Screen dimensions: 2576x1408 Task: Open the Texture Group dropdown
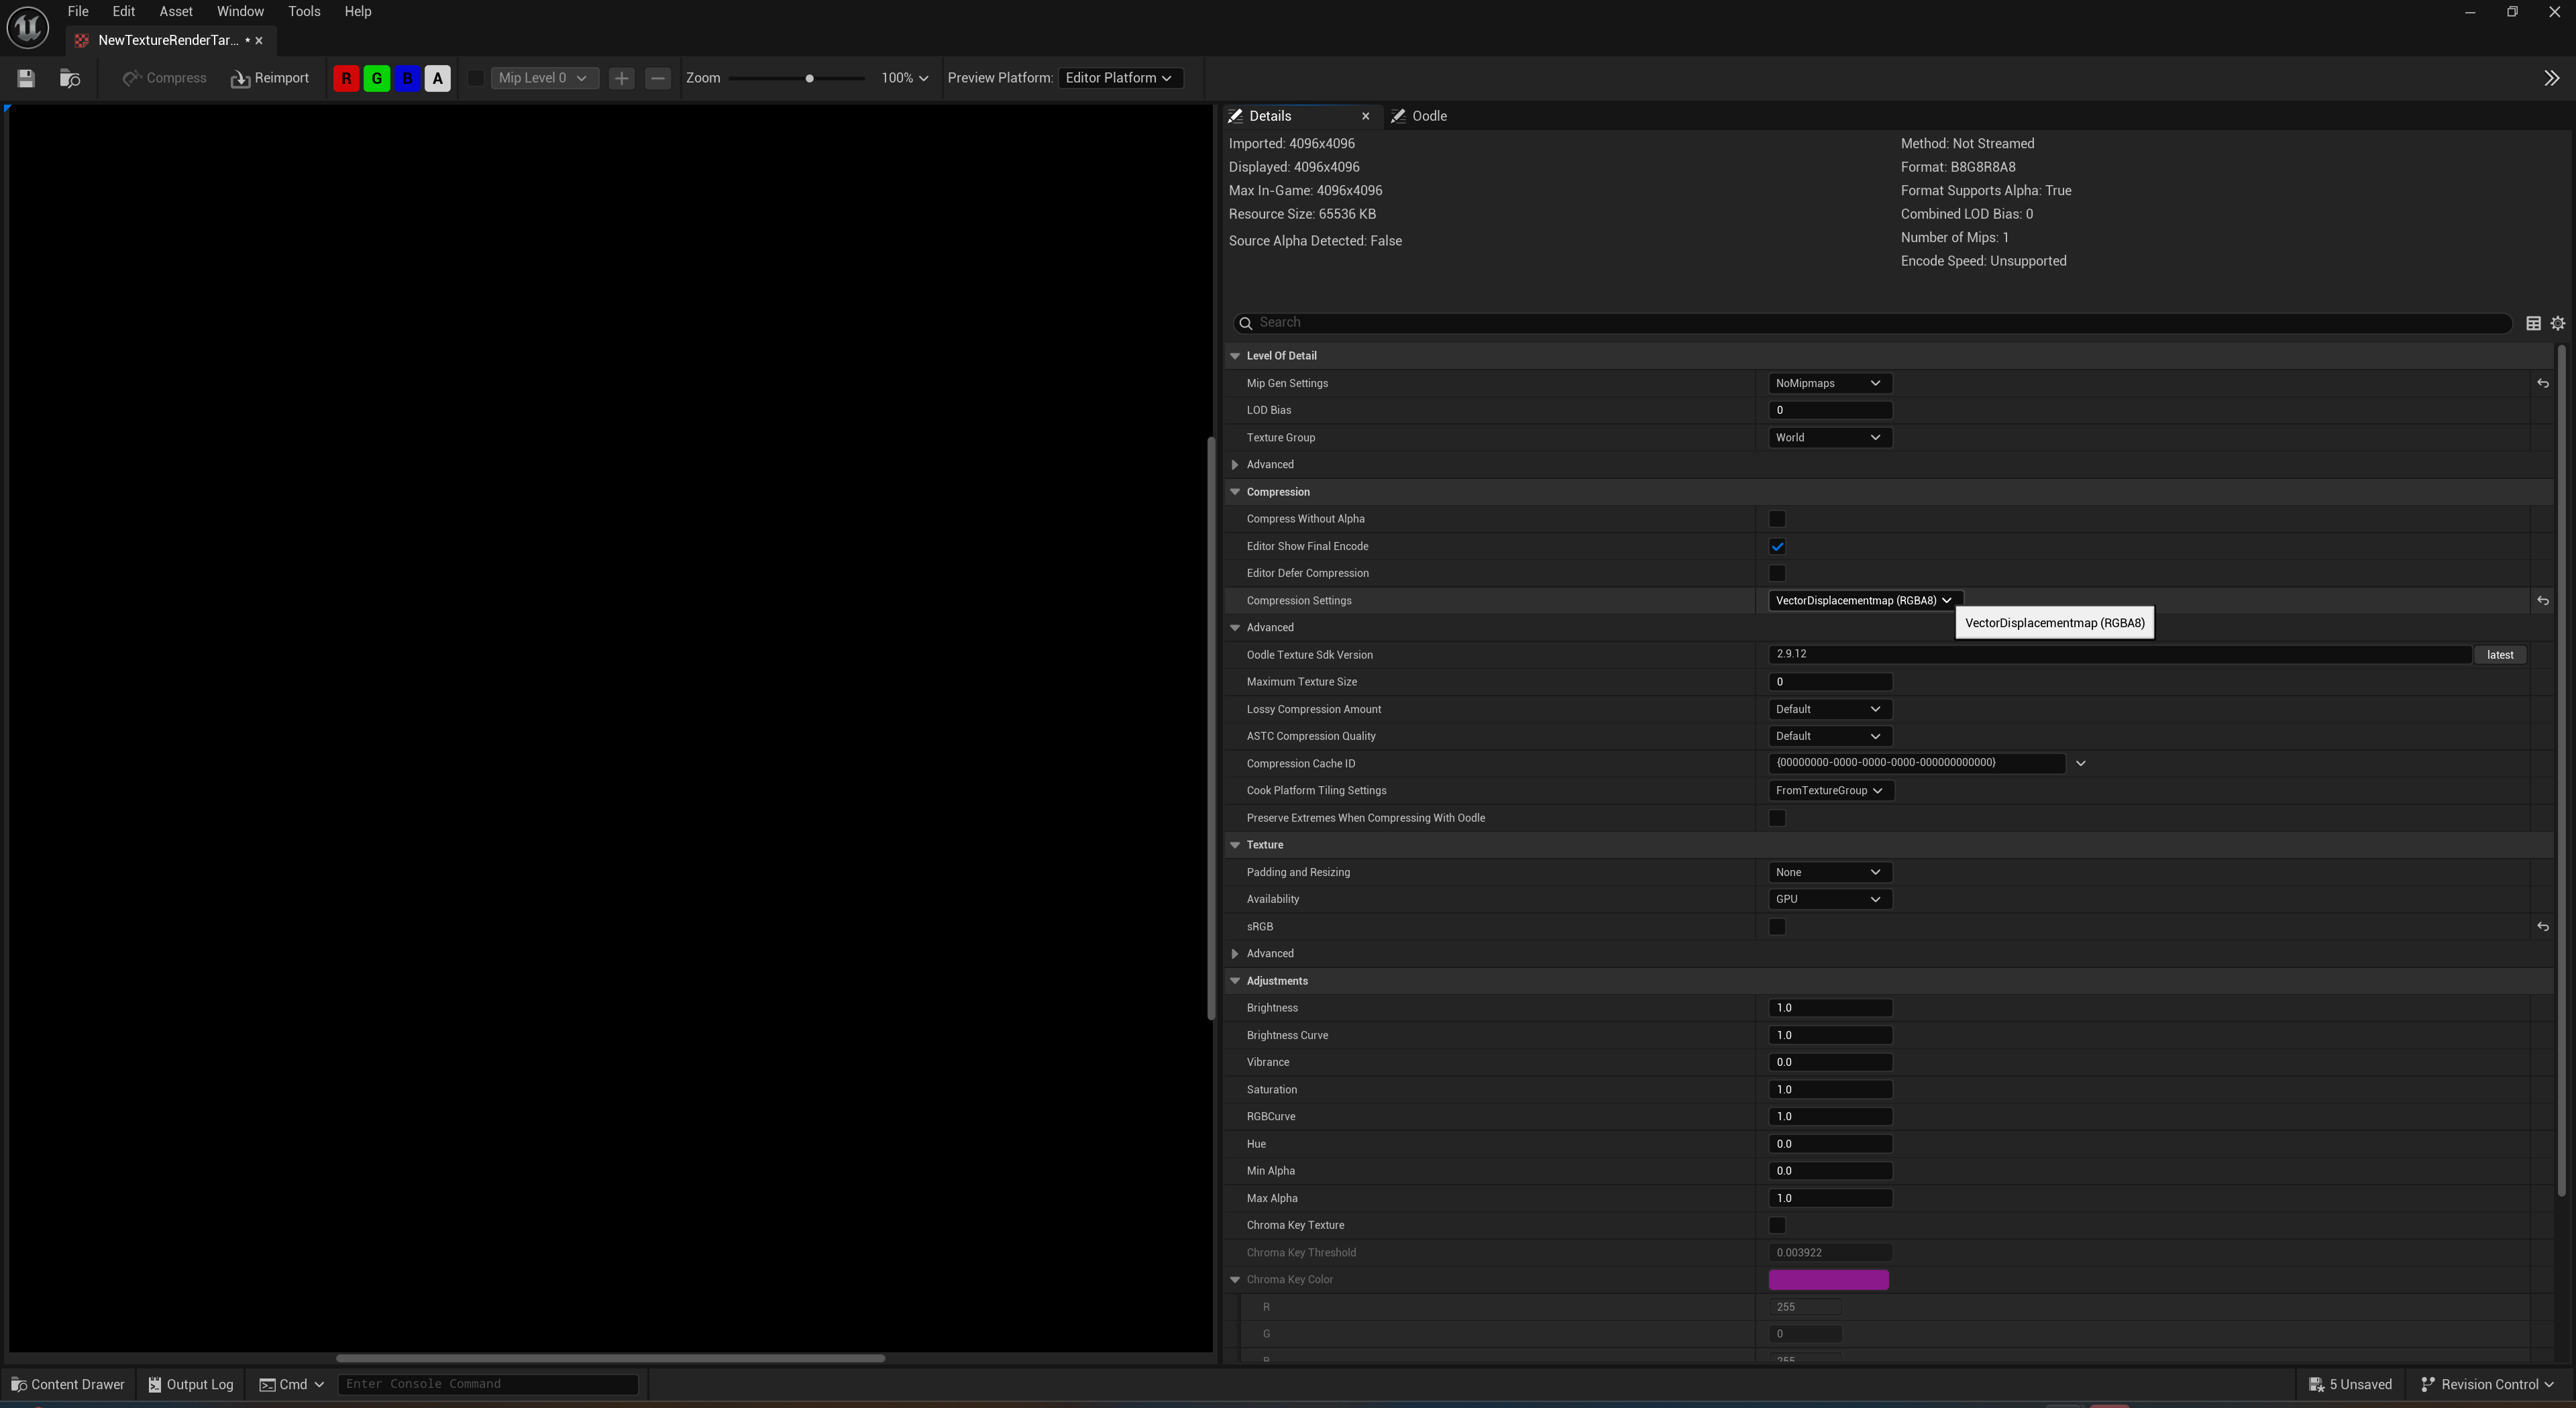1828,438
